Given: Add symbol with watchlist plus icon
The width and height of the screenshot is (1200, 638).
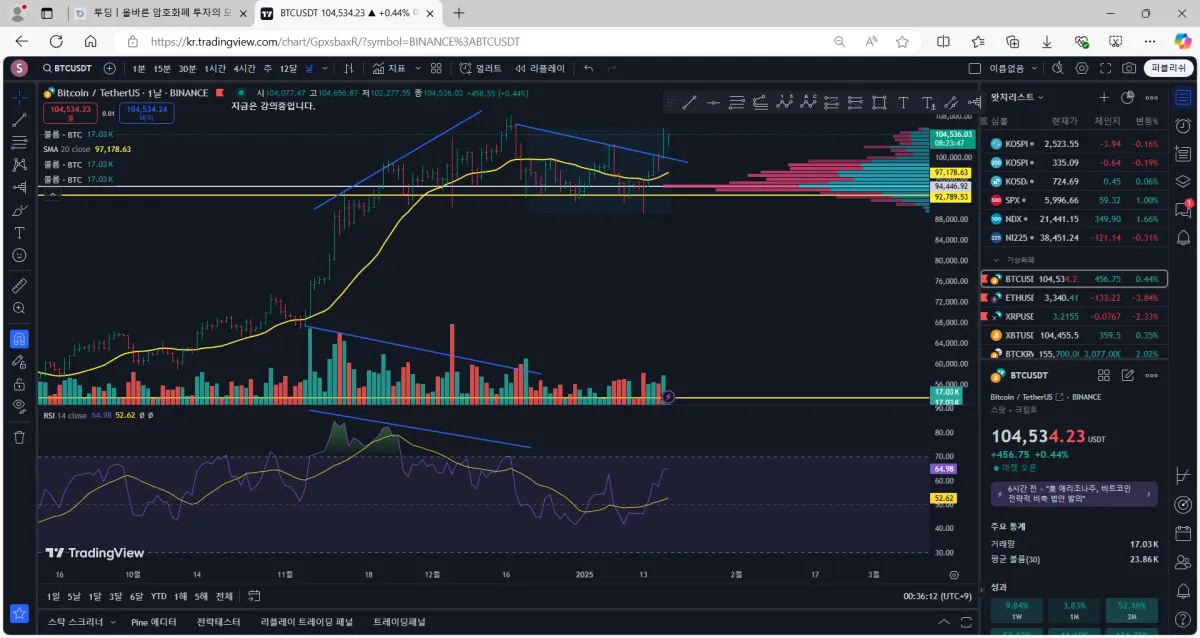Looking at the screenshot, I should 1104,97.
